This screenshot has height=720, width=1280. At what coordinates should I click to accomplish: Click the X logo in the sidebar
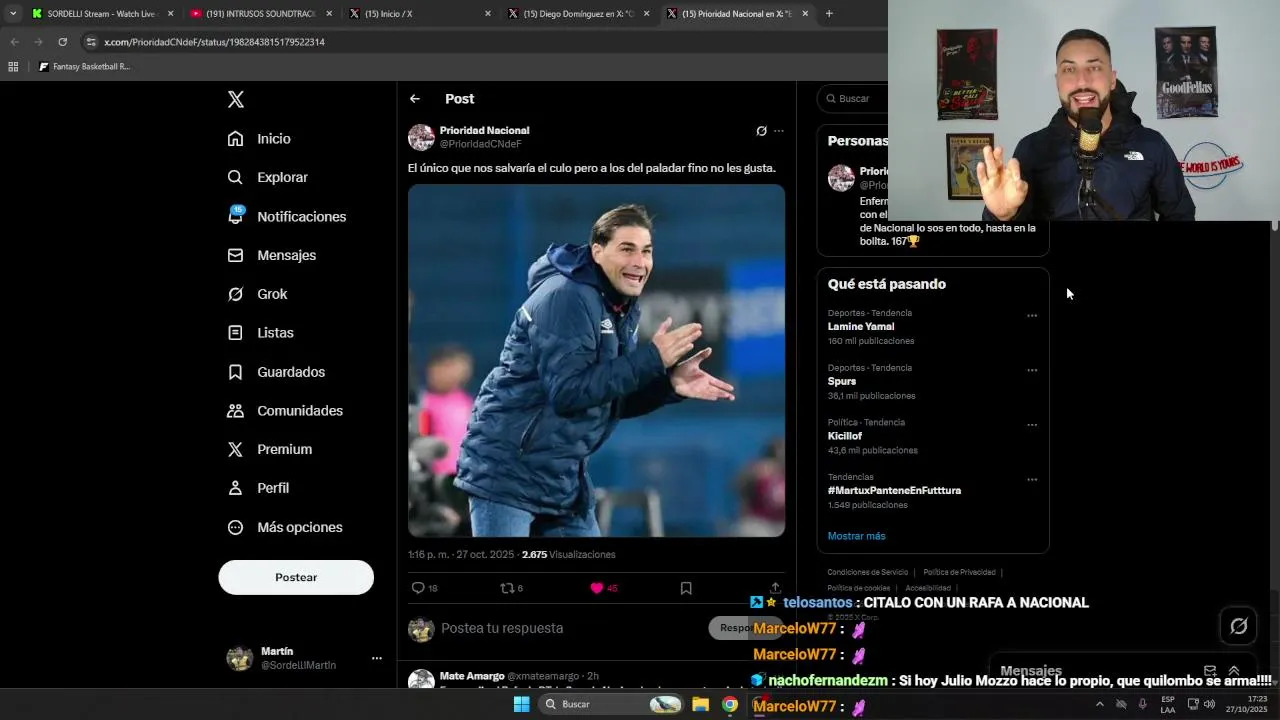236,99
